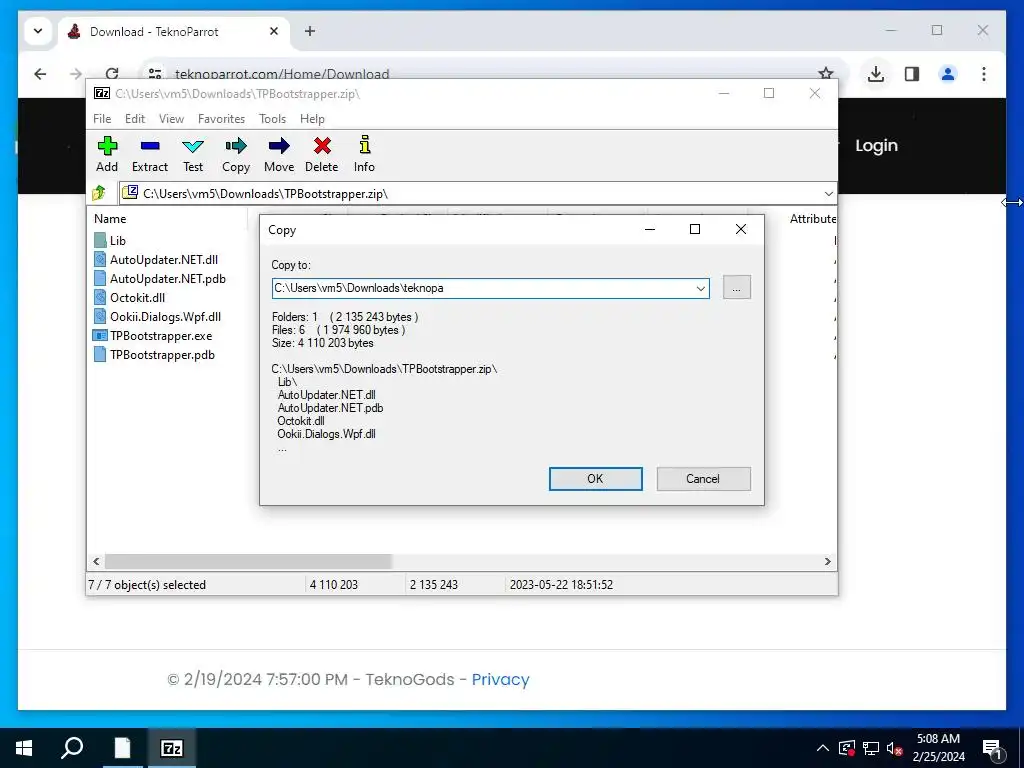Expand 7-Zip address bar dropdown
The width and height of the screenshot is (1024, 768).
click(828, 193)
